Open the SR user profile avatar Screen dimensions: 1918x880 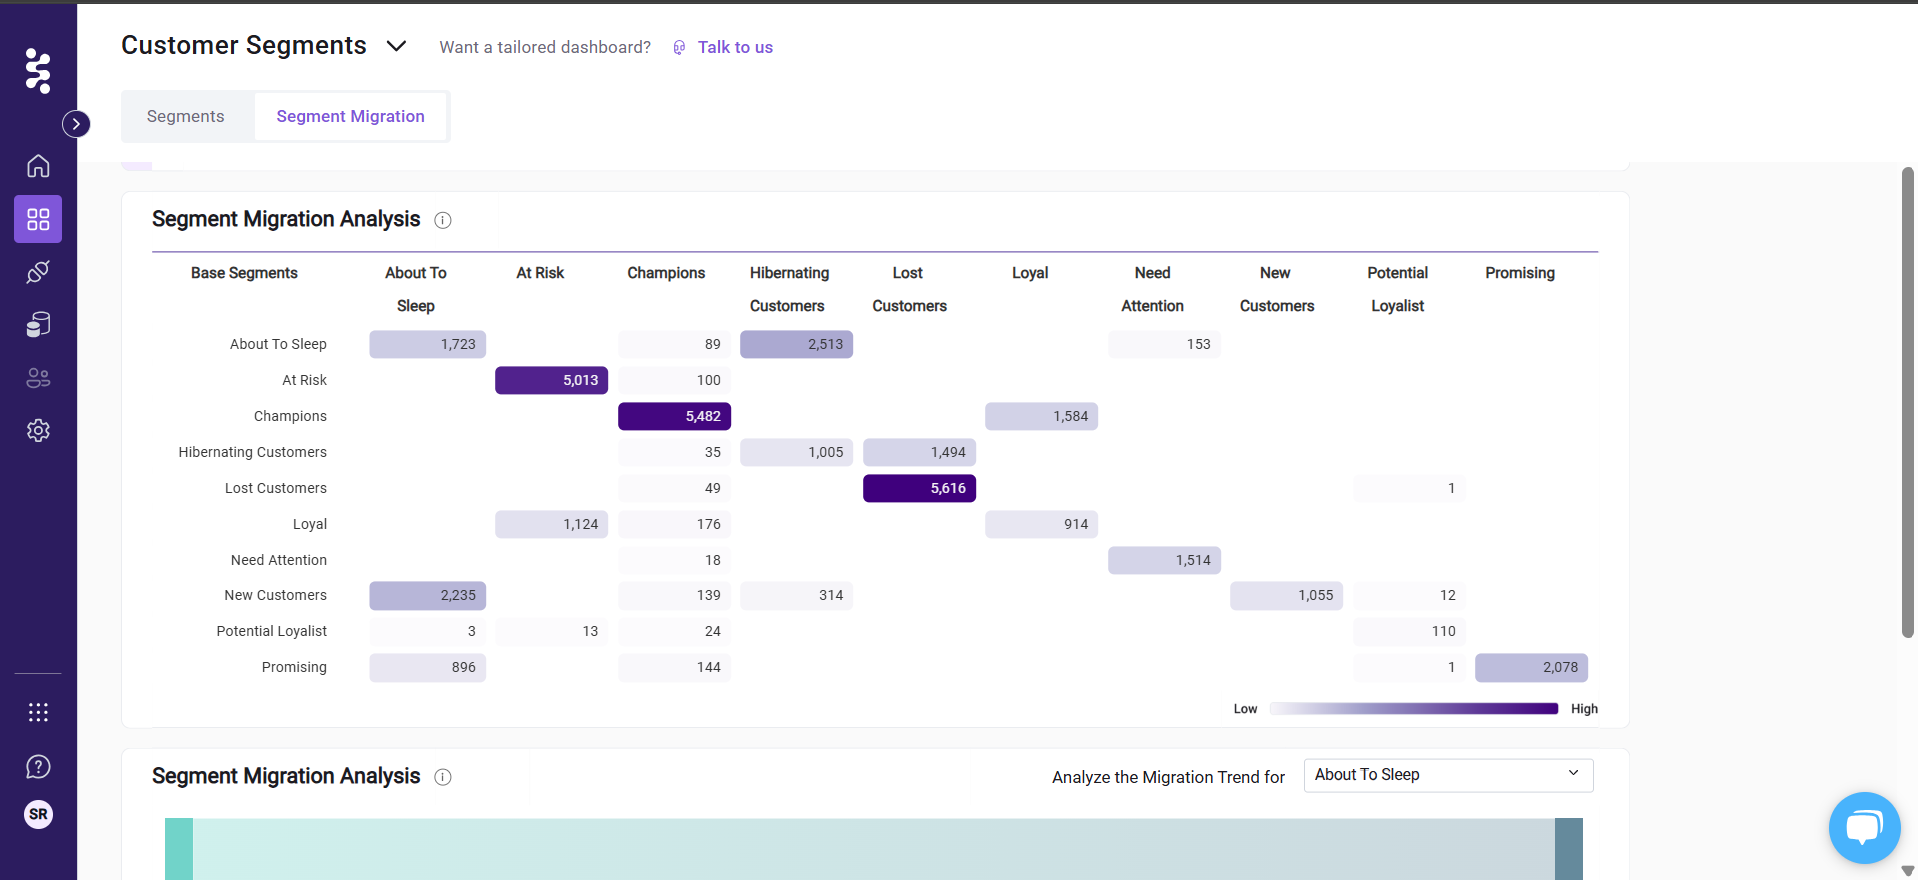click(38, 814)
